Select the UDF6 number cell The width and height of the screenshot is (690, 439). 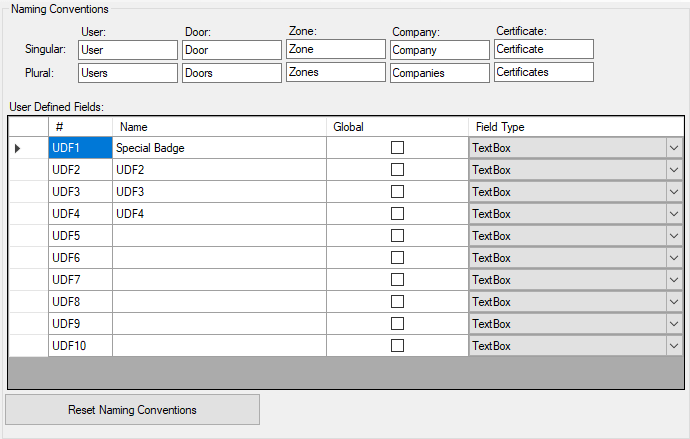(80, 258)
